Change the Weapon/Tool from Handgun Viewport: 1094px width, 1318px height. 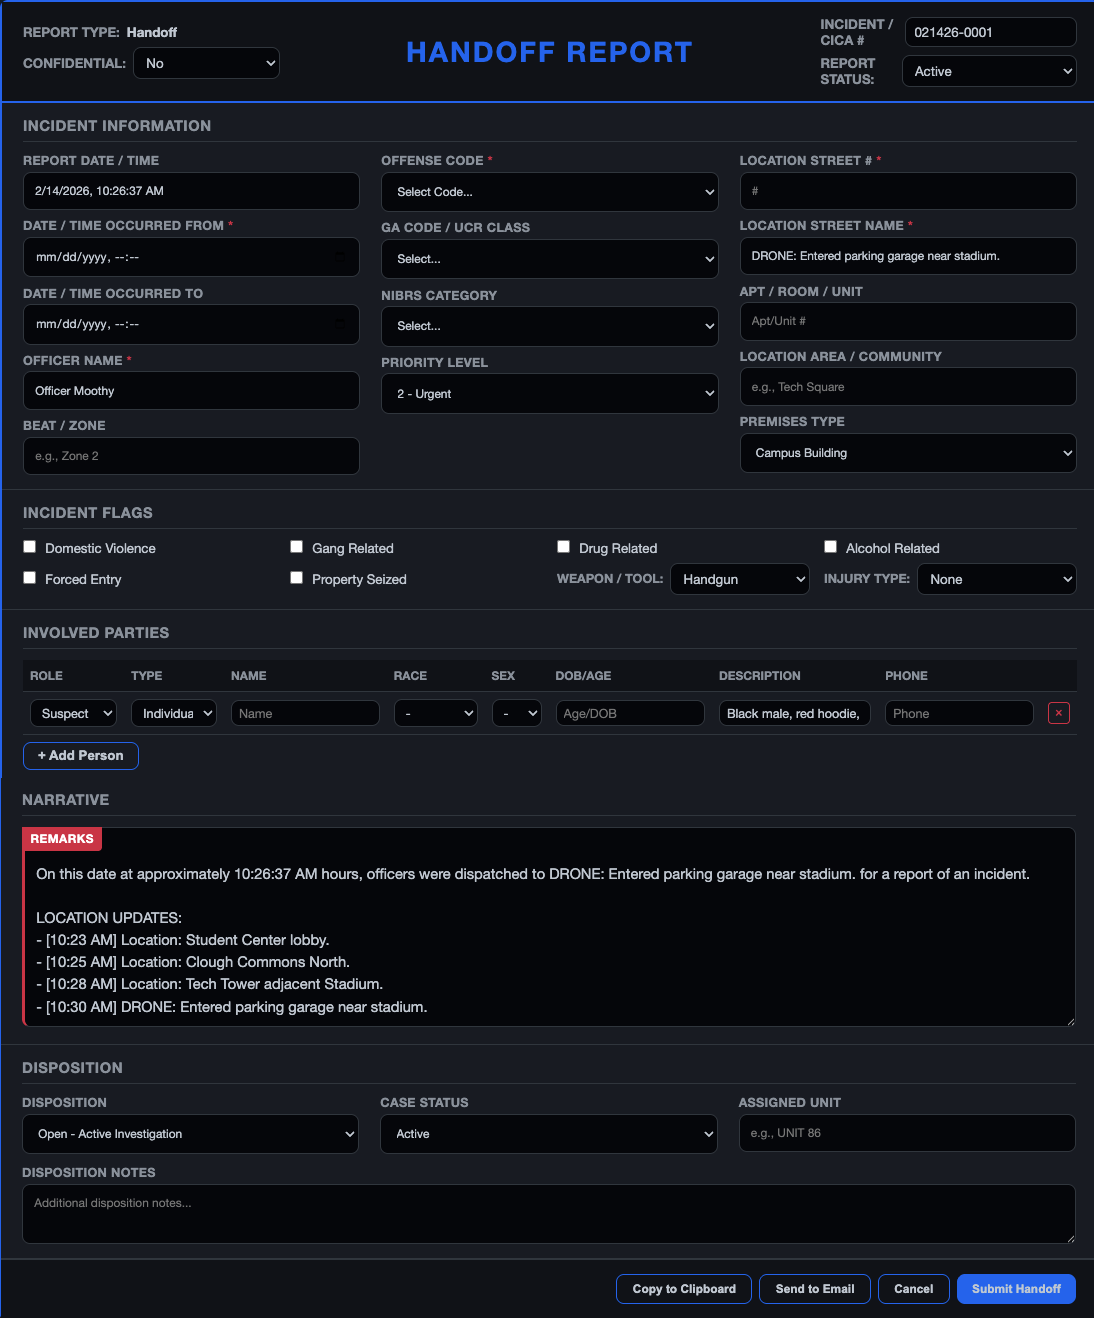click(x=739, y=578)
